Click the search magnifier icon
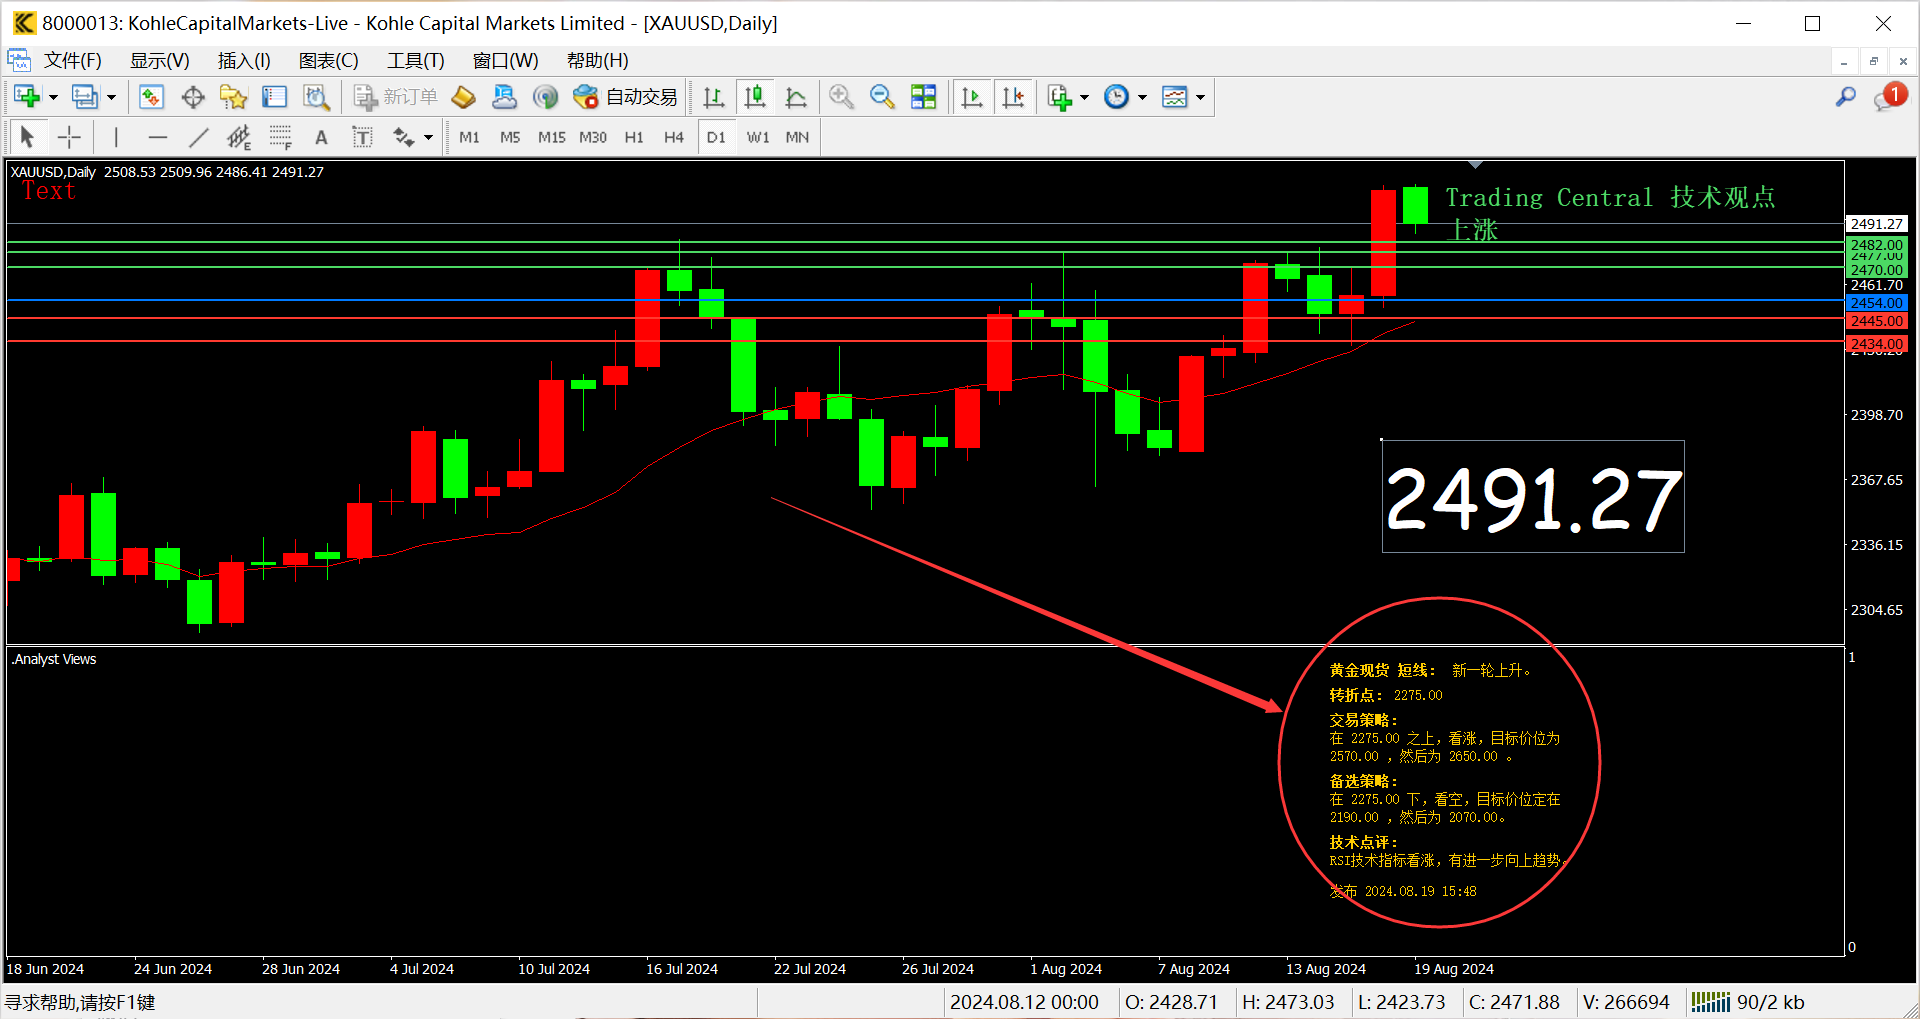 click(x=1846, y=97)
